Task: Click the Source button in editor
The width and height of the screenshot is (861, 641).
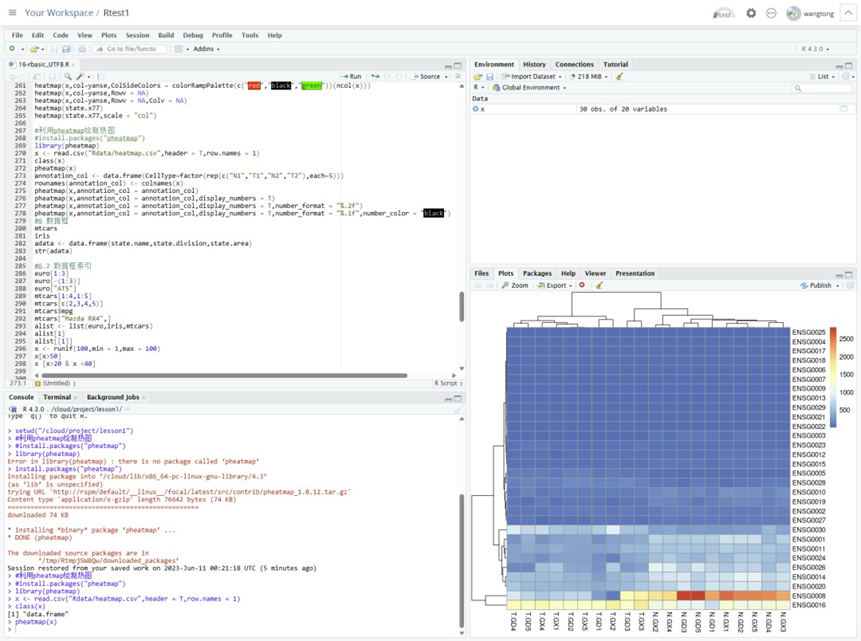Action: pyautogui.click(x=426, y=77)
